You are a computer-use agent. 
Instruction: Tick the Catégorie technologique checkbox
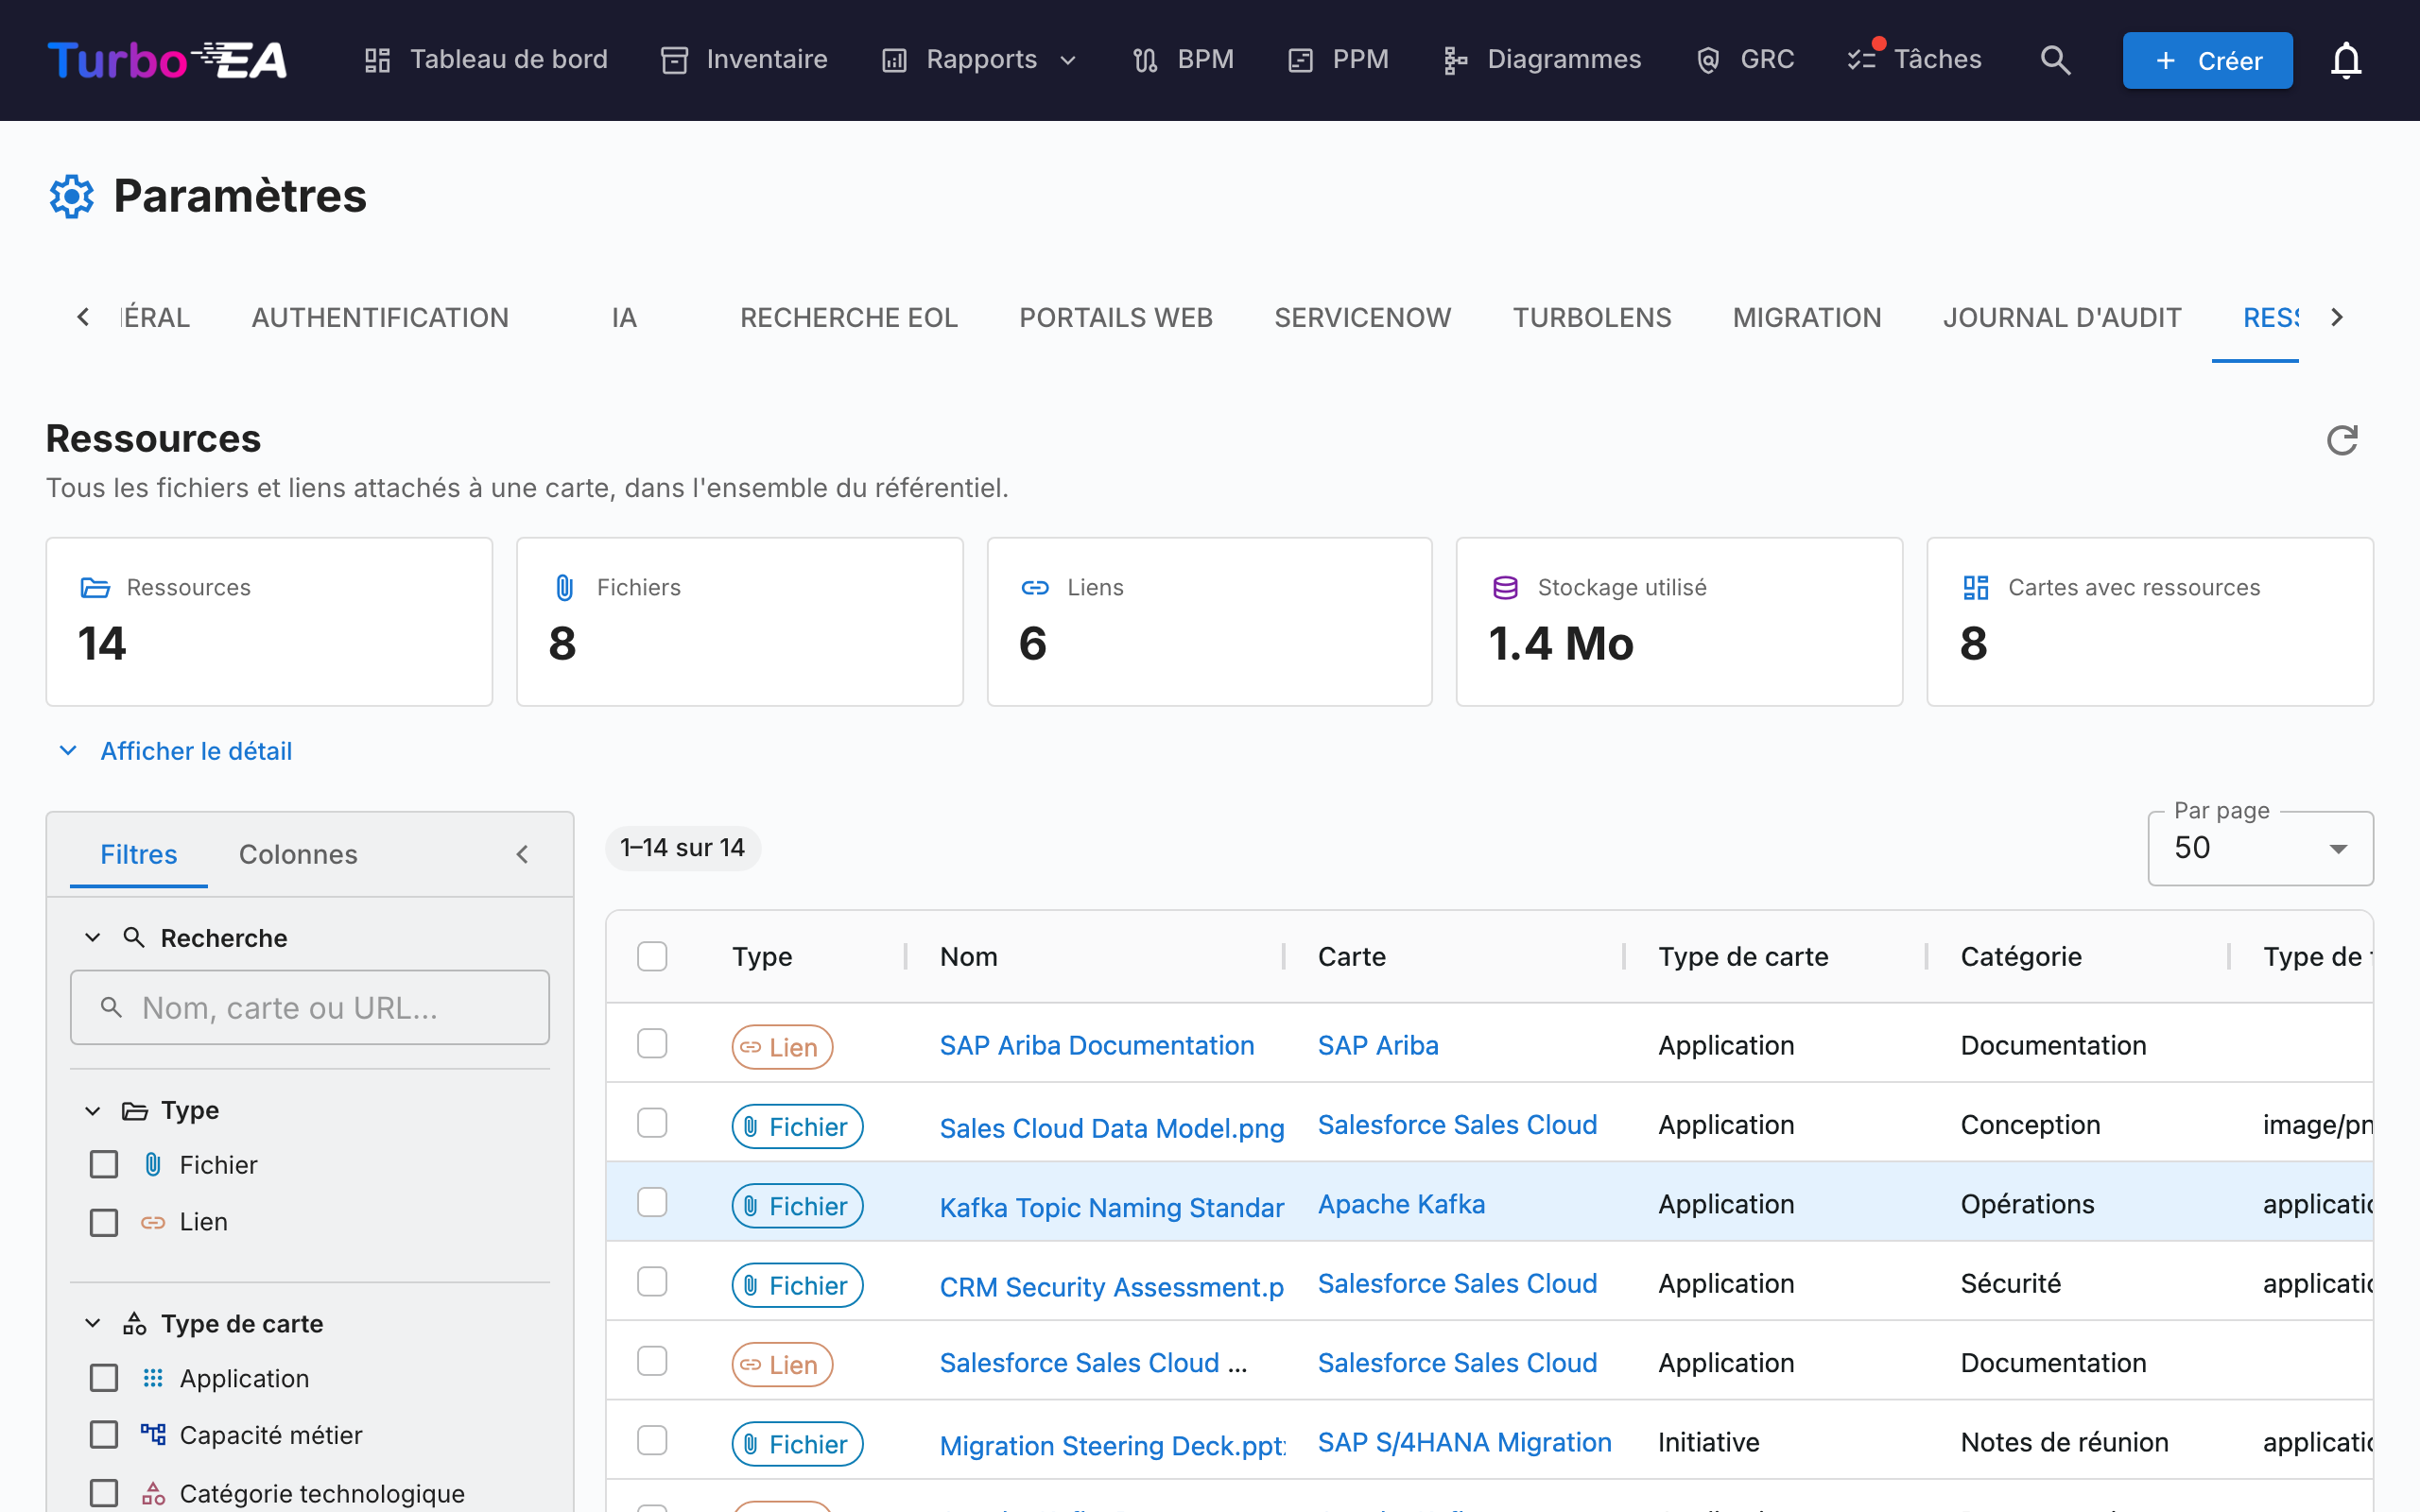(104, 1493)
